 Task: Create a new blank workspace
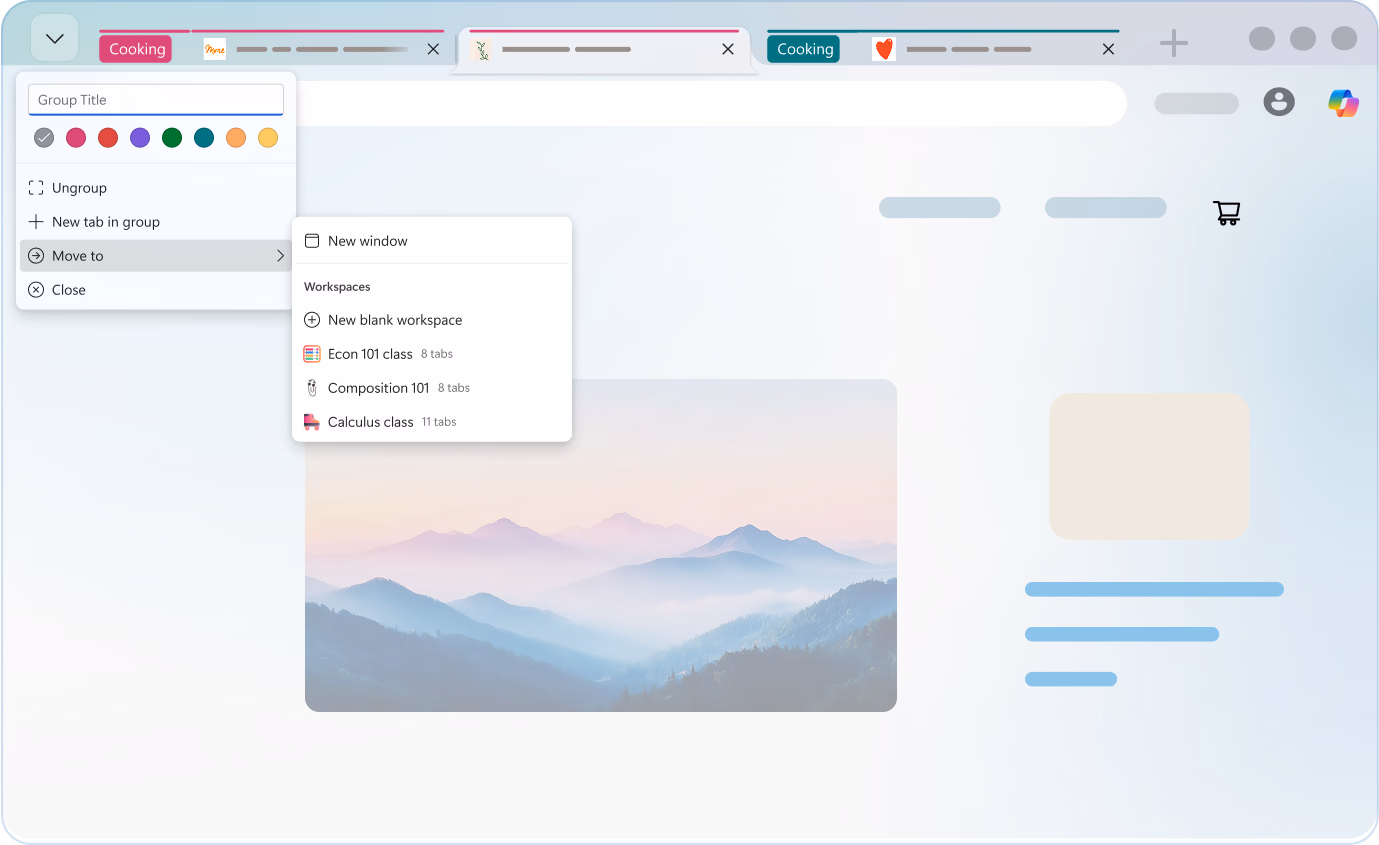(x=394, y=320)
